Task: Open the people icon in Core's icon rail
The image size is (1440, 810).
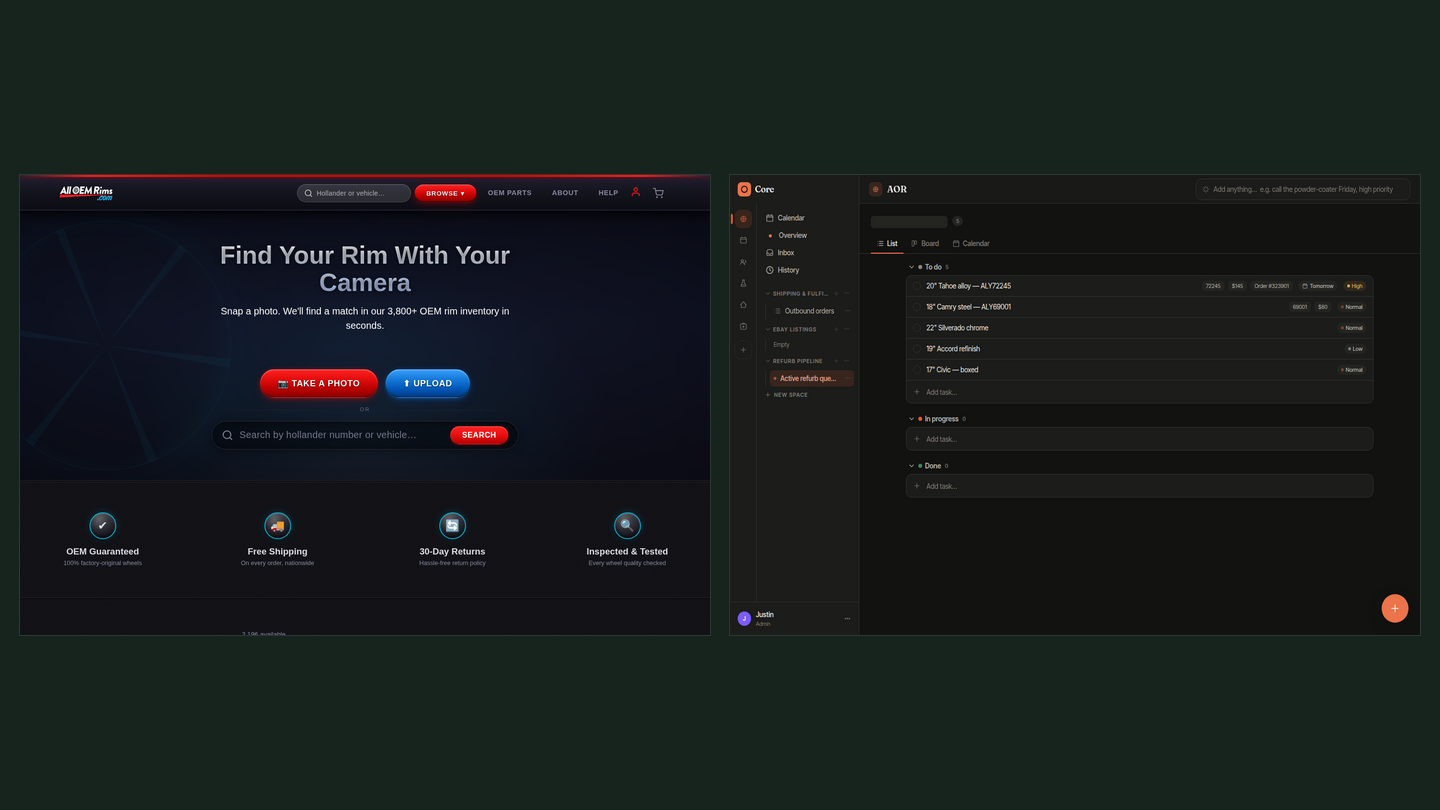Action: (x=743, y=262)
